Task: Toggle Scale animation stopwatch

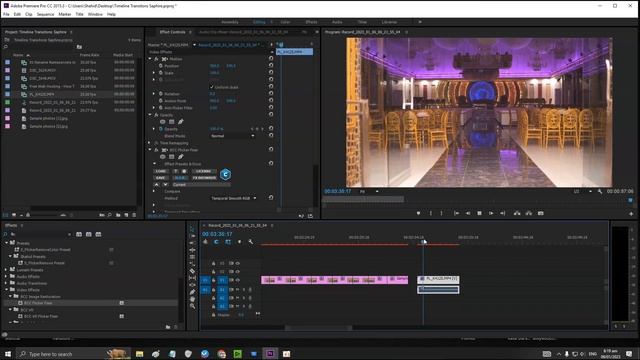Action: (161, 73)
